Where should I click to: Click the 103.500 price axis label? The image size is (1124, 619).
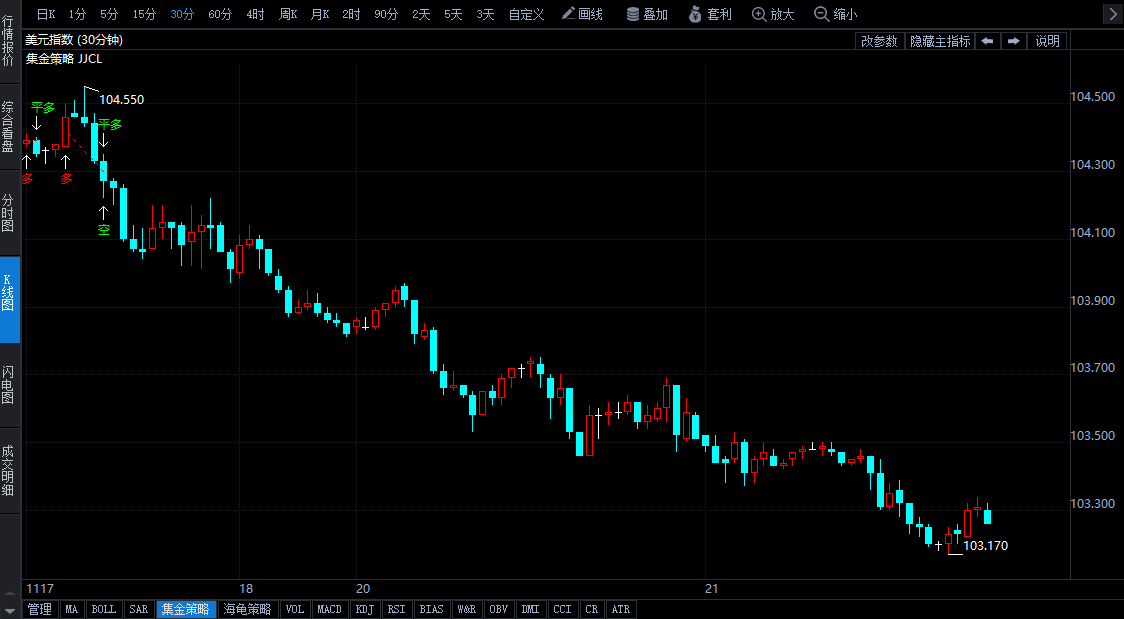1092,436
